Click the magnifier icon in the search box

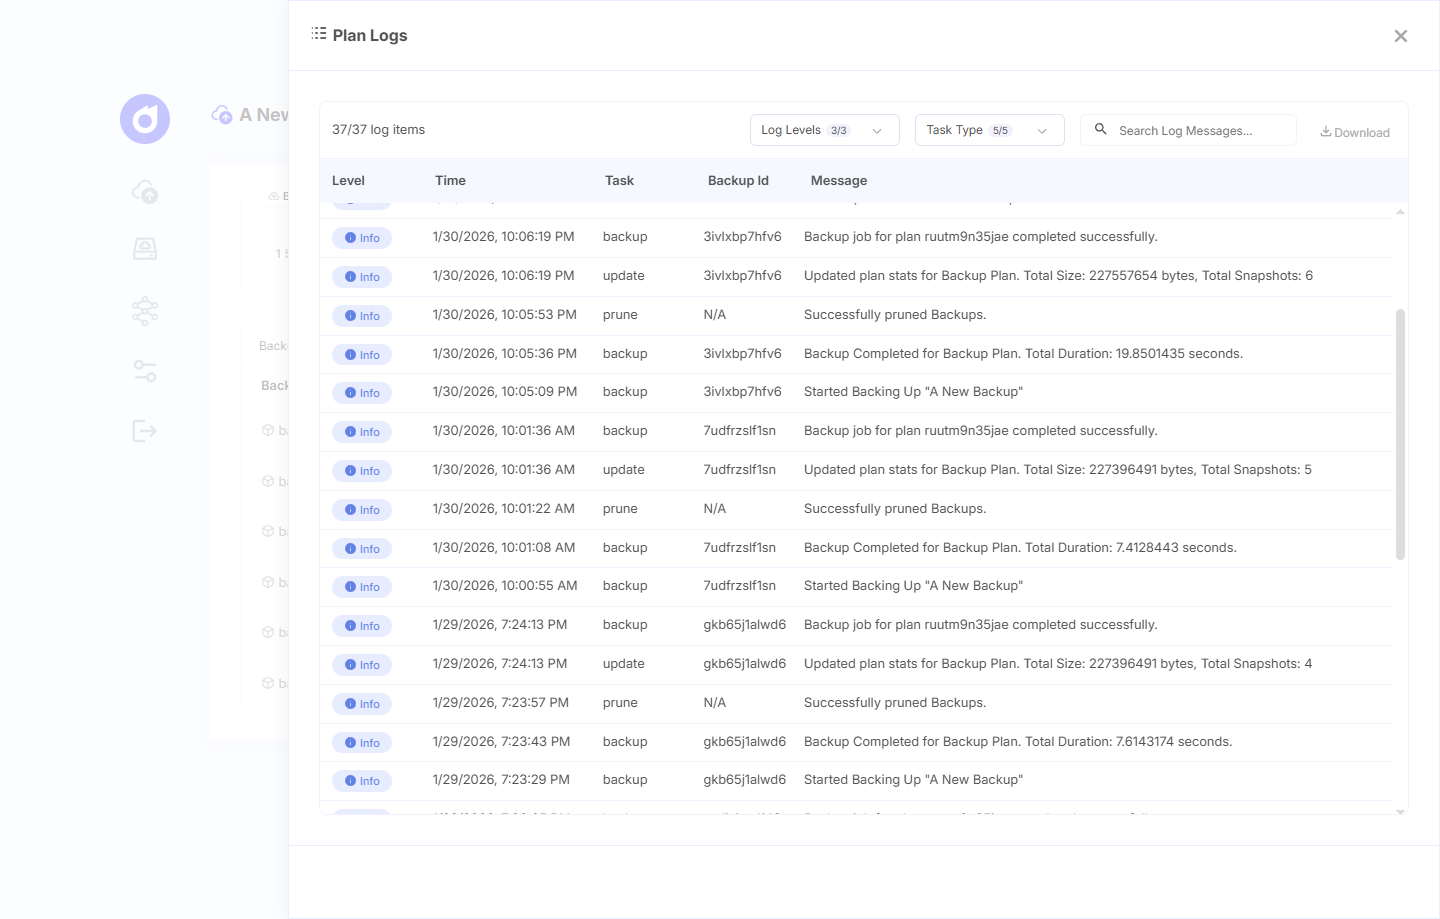1100,130
